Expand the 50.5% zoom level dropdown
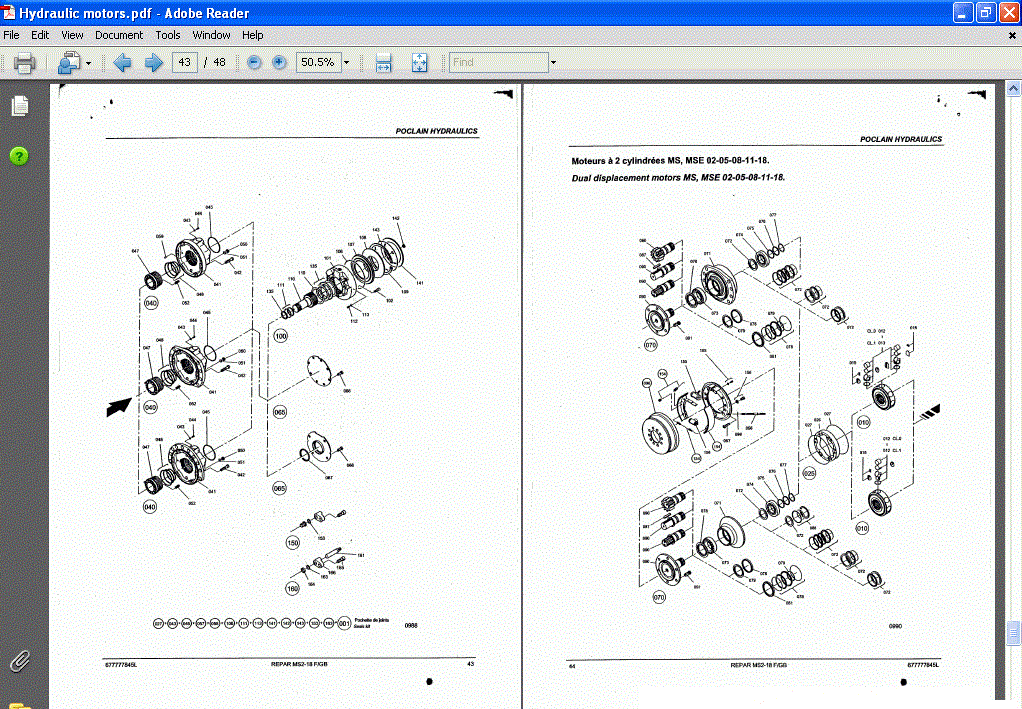This screenshot has width=1022, height=709. pyautogui.click(x=347, y=63)
